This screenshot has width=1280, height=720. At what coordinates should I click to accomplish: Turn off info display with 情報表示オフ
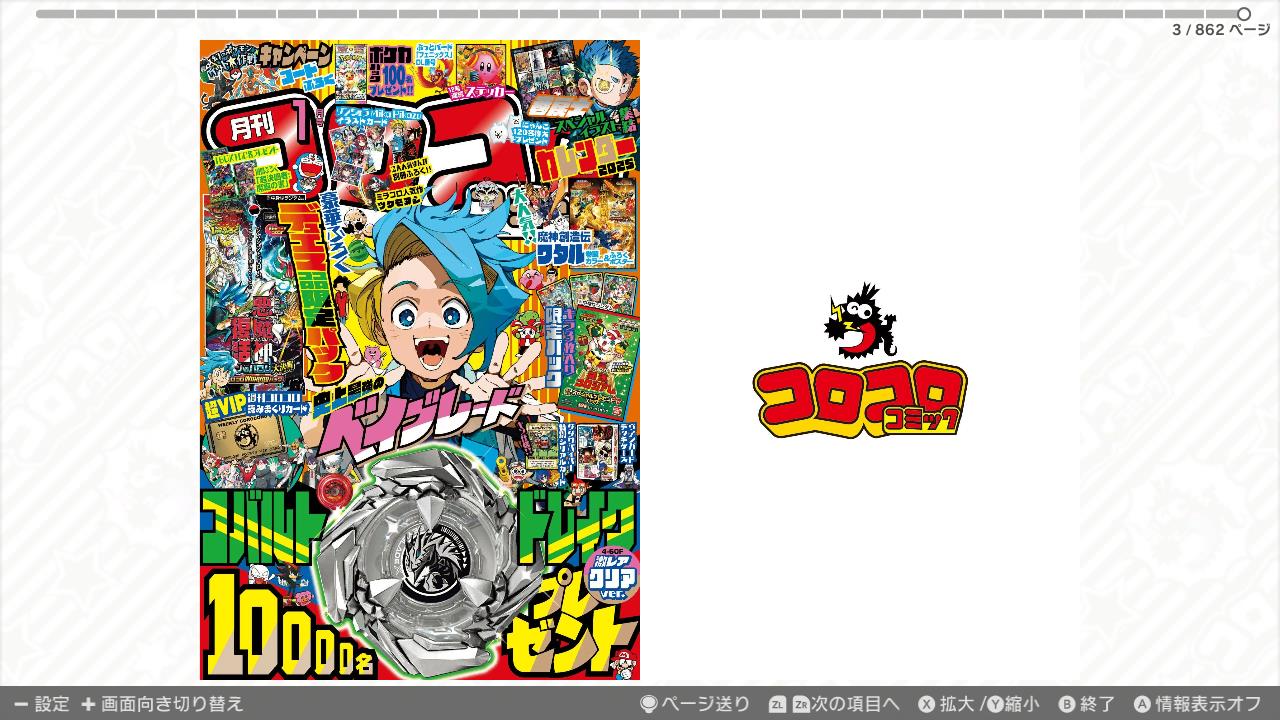pos(1208,704)
